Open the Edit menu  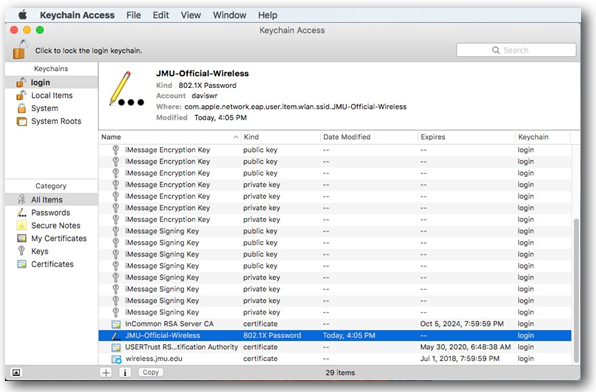(161, 15)
